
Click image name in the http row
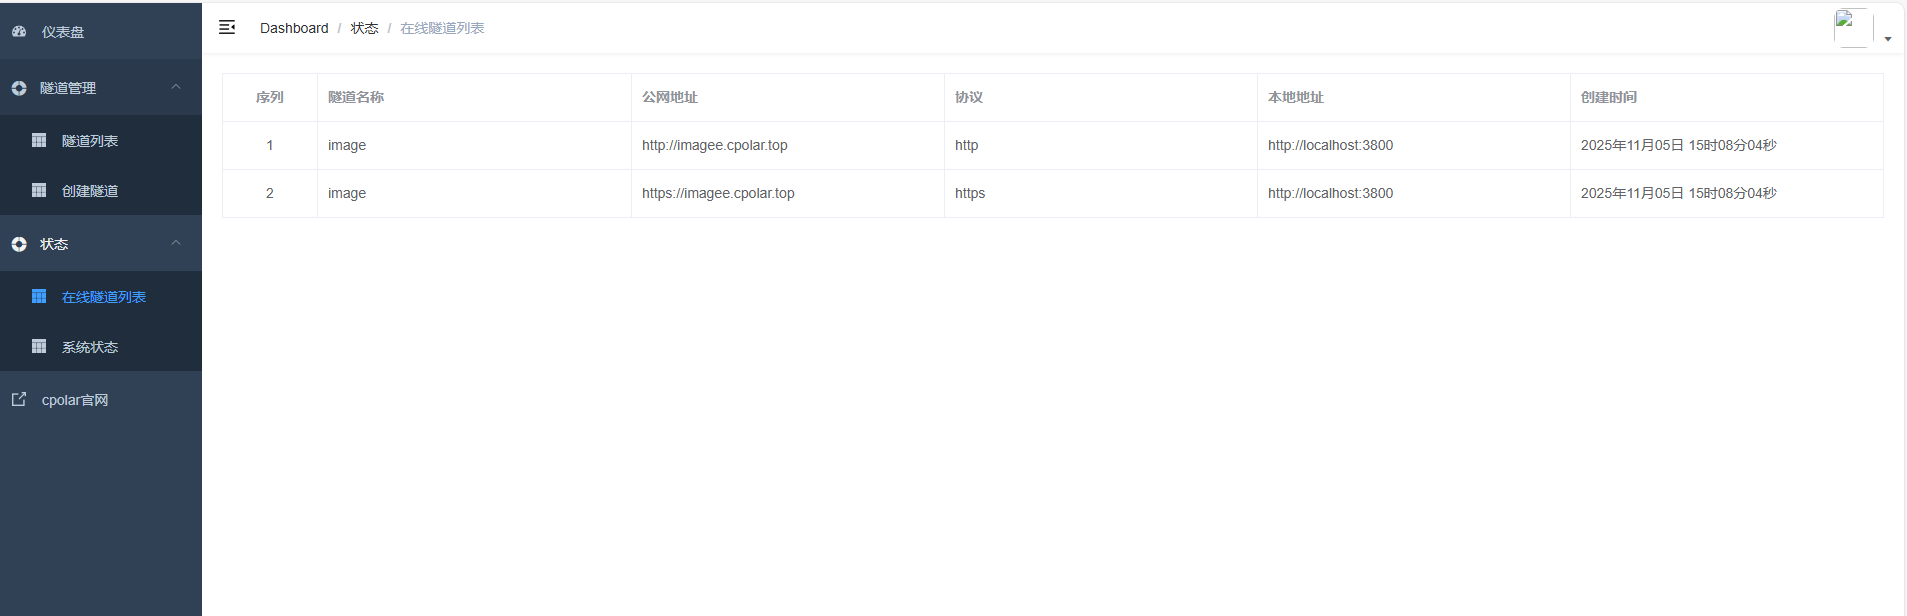pos(347,145)
